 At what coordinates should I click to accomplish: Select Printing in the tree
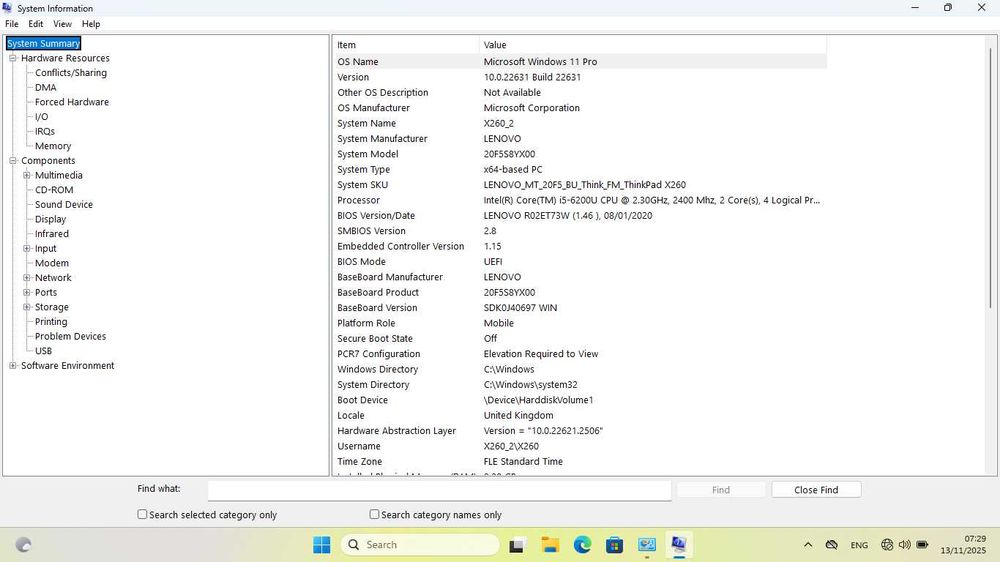(51, 322)
